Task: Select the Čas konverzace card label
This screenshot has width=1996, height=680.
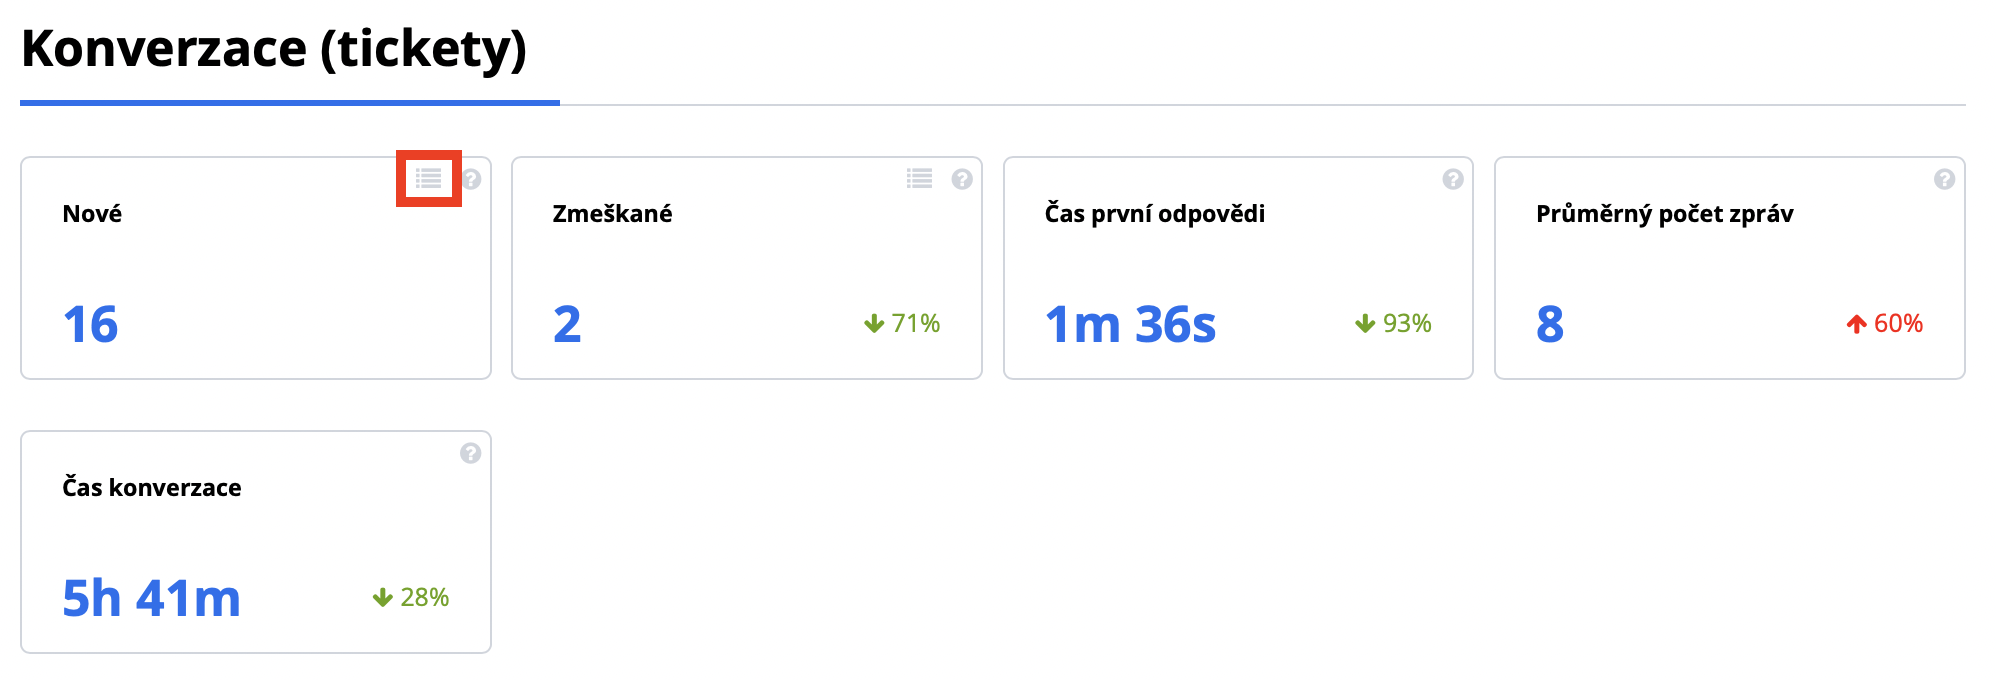Action: click(x=152, y=488)
